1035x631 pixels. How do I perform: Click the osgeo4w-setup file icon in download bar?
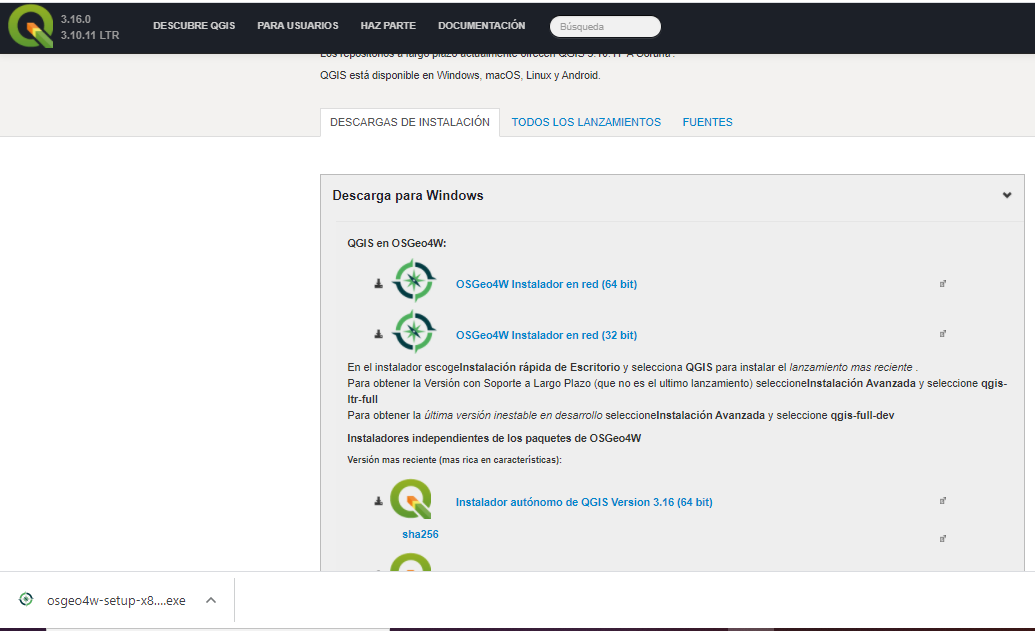(26, 599)
